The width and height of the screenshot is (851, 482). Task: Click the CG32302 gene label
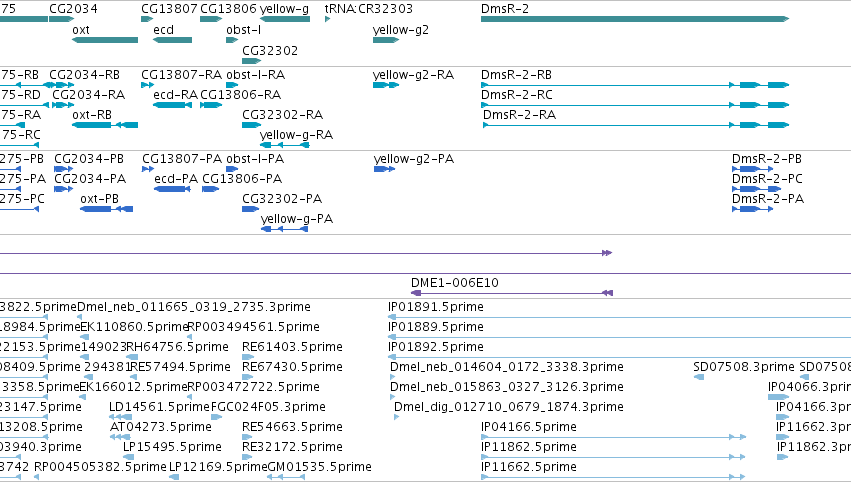click(x=270, y=50)
